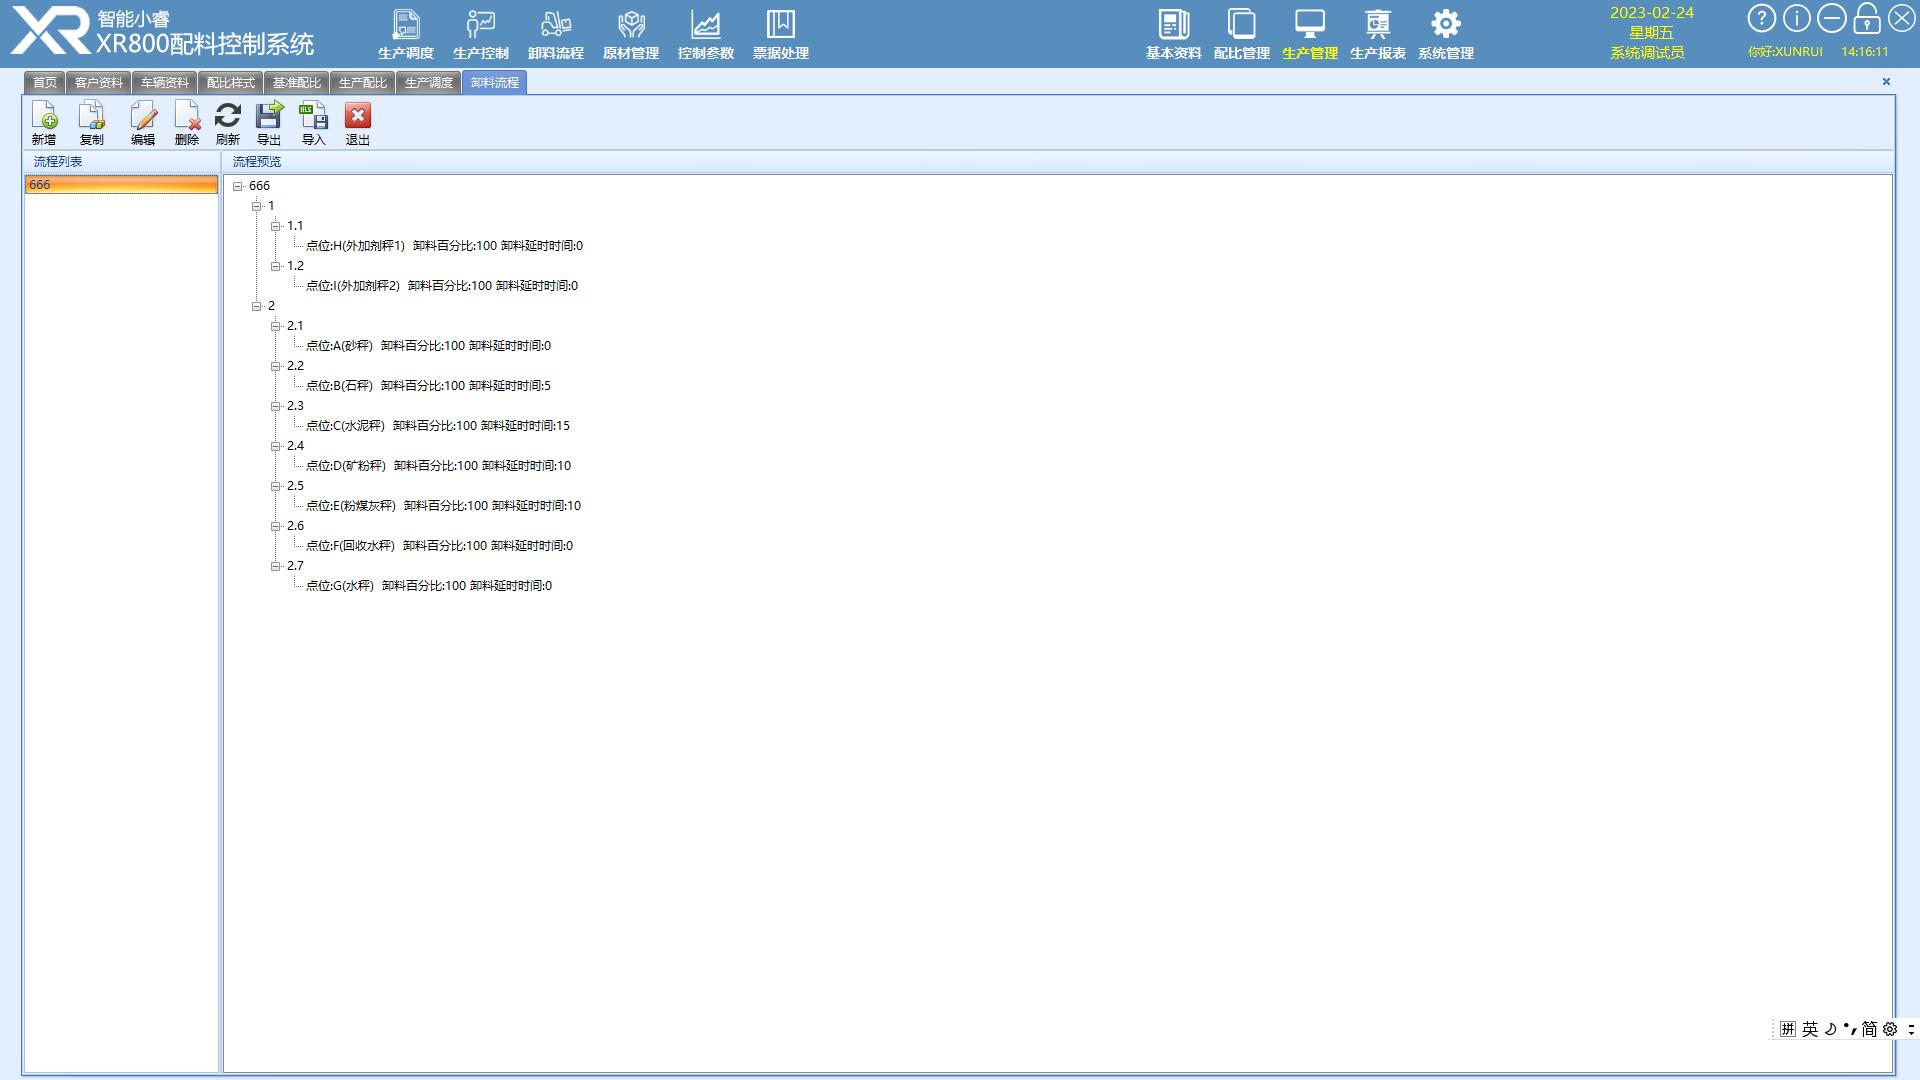The image size is (1920, 1080).
Task: Open 生产报表 section icon
Action: (1377, 35)
